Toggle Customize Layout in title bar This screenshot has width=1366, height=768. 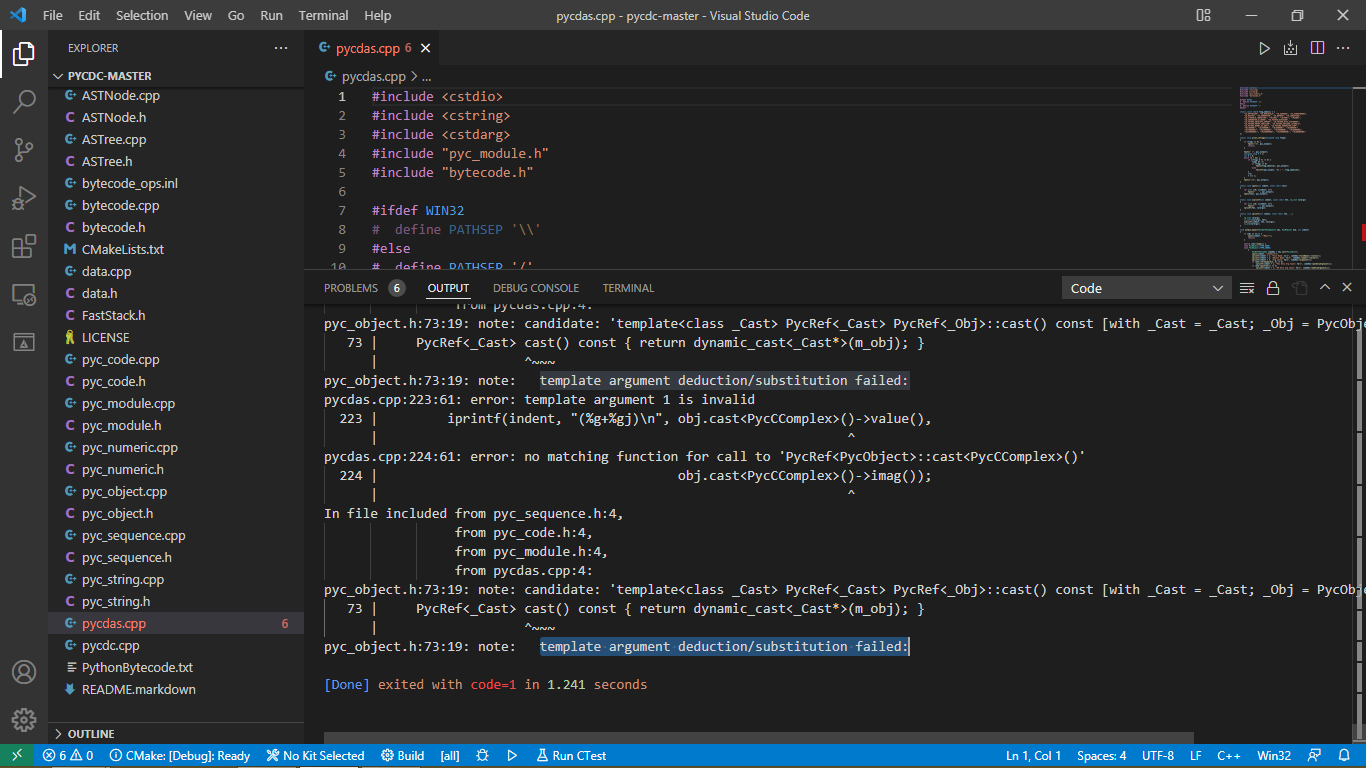click(x=1203, y=15)
